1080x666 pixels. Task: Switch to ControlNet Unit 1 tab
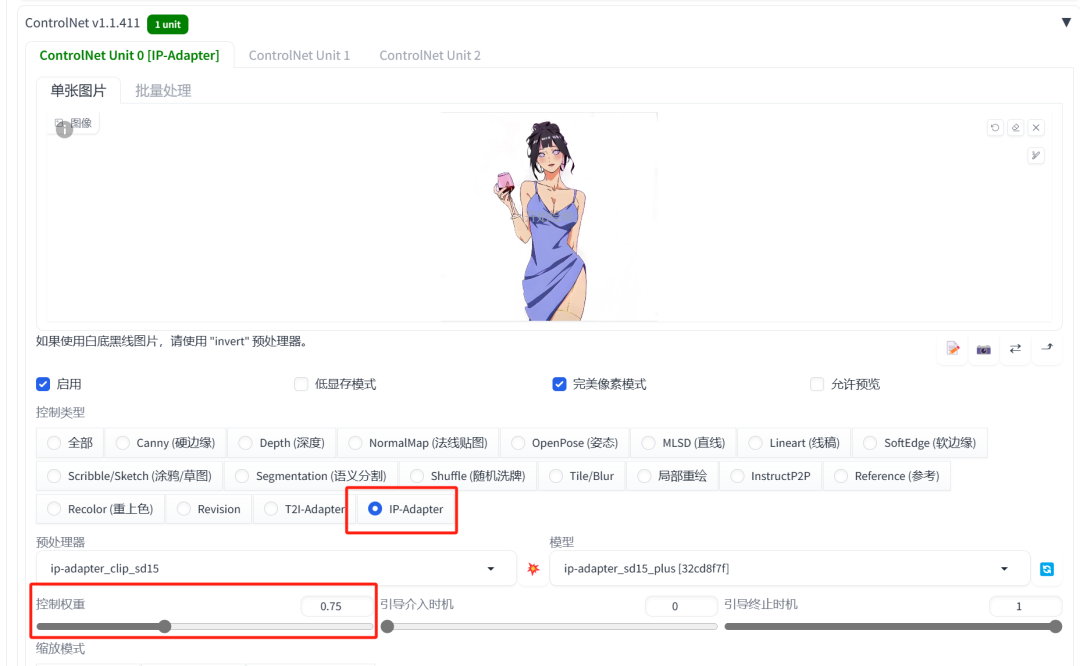299,55
